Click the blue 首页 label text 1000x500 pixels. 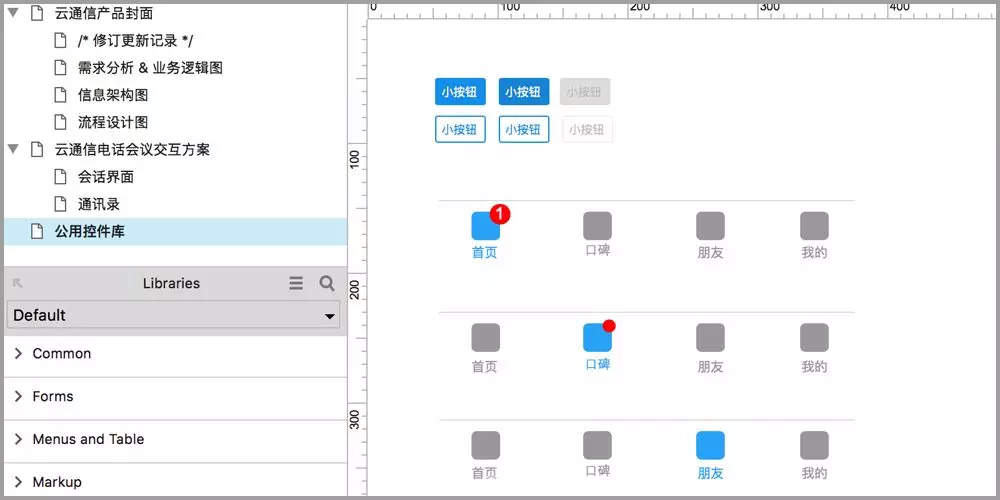pos(485,253)
